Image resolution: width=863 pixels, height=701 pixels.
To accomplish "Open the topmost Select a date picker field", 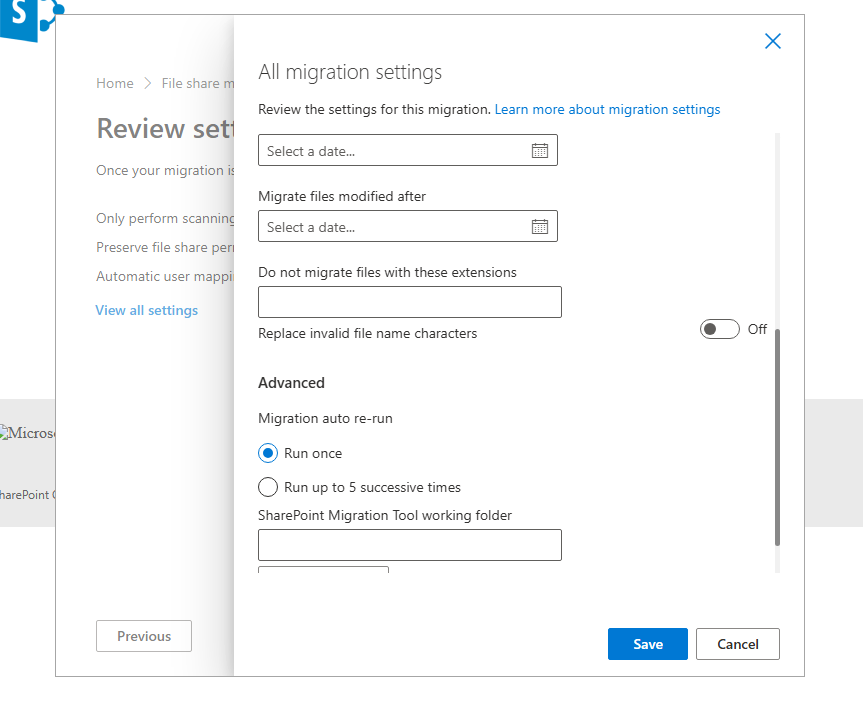I will tap(395, 151).
